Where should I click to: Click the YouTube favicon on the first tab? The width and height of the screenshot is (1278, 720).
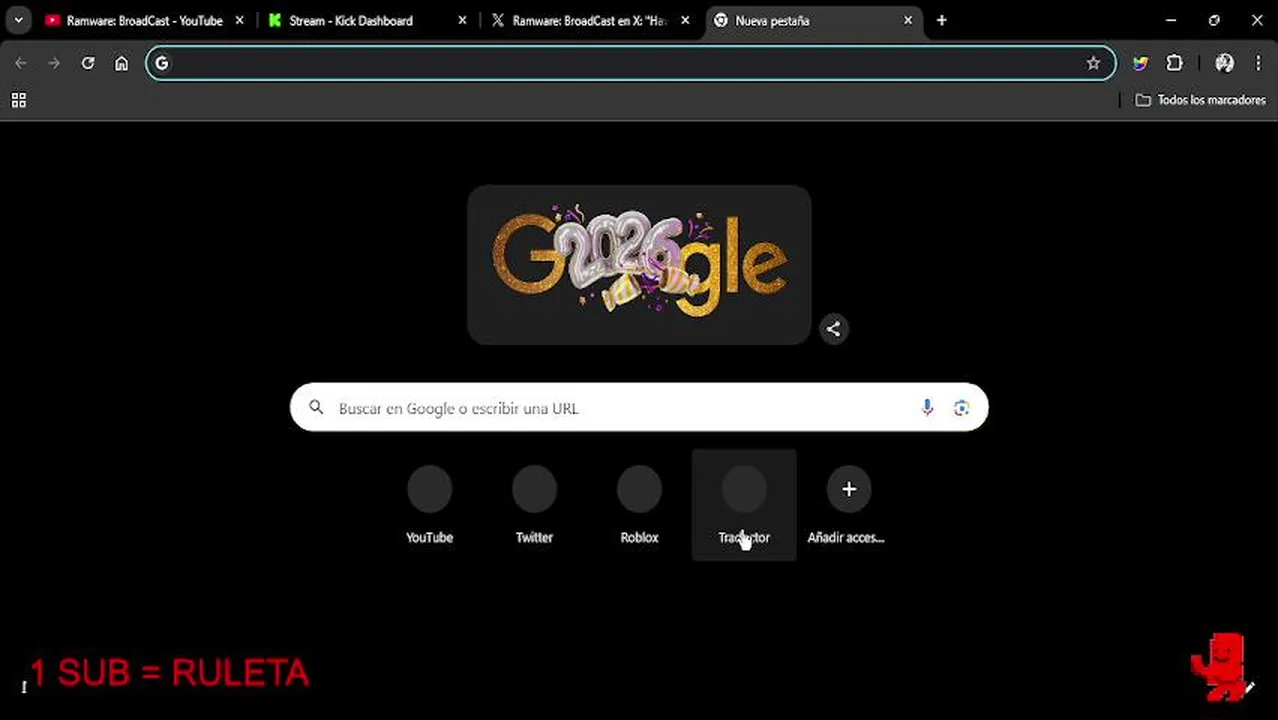[x=52, y=20]
